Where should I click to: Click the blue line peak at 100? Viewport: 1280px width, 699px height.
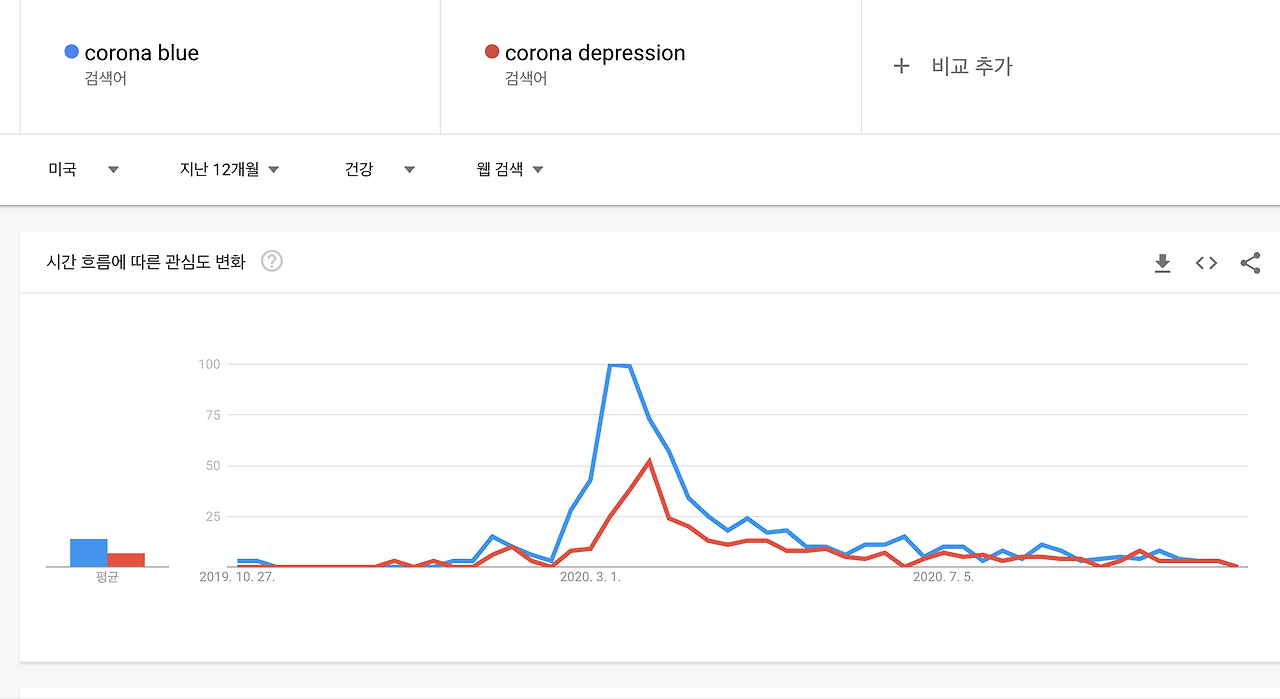point(619,366)
